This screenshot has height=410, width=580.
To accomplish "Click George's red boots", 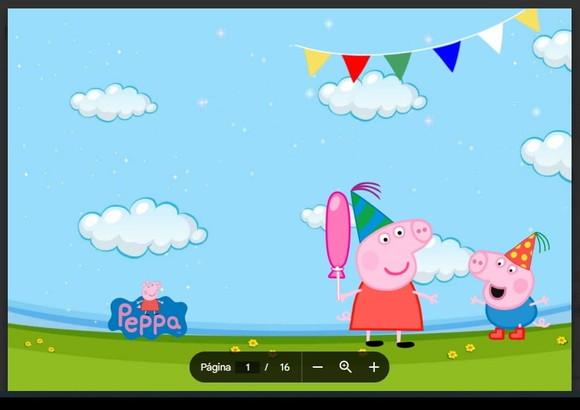I will coord(506,333).
